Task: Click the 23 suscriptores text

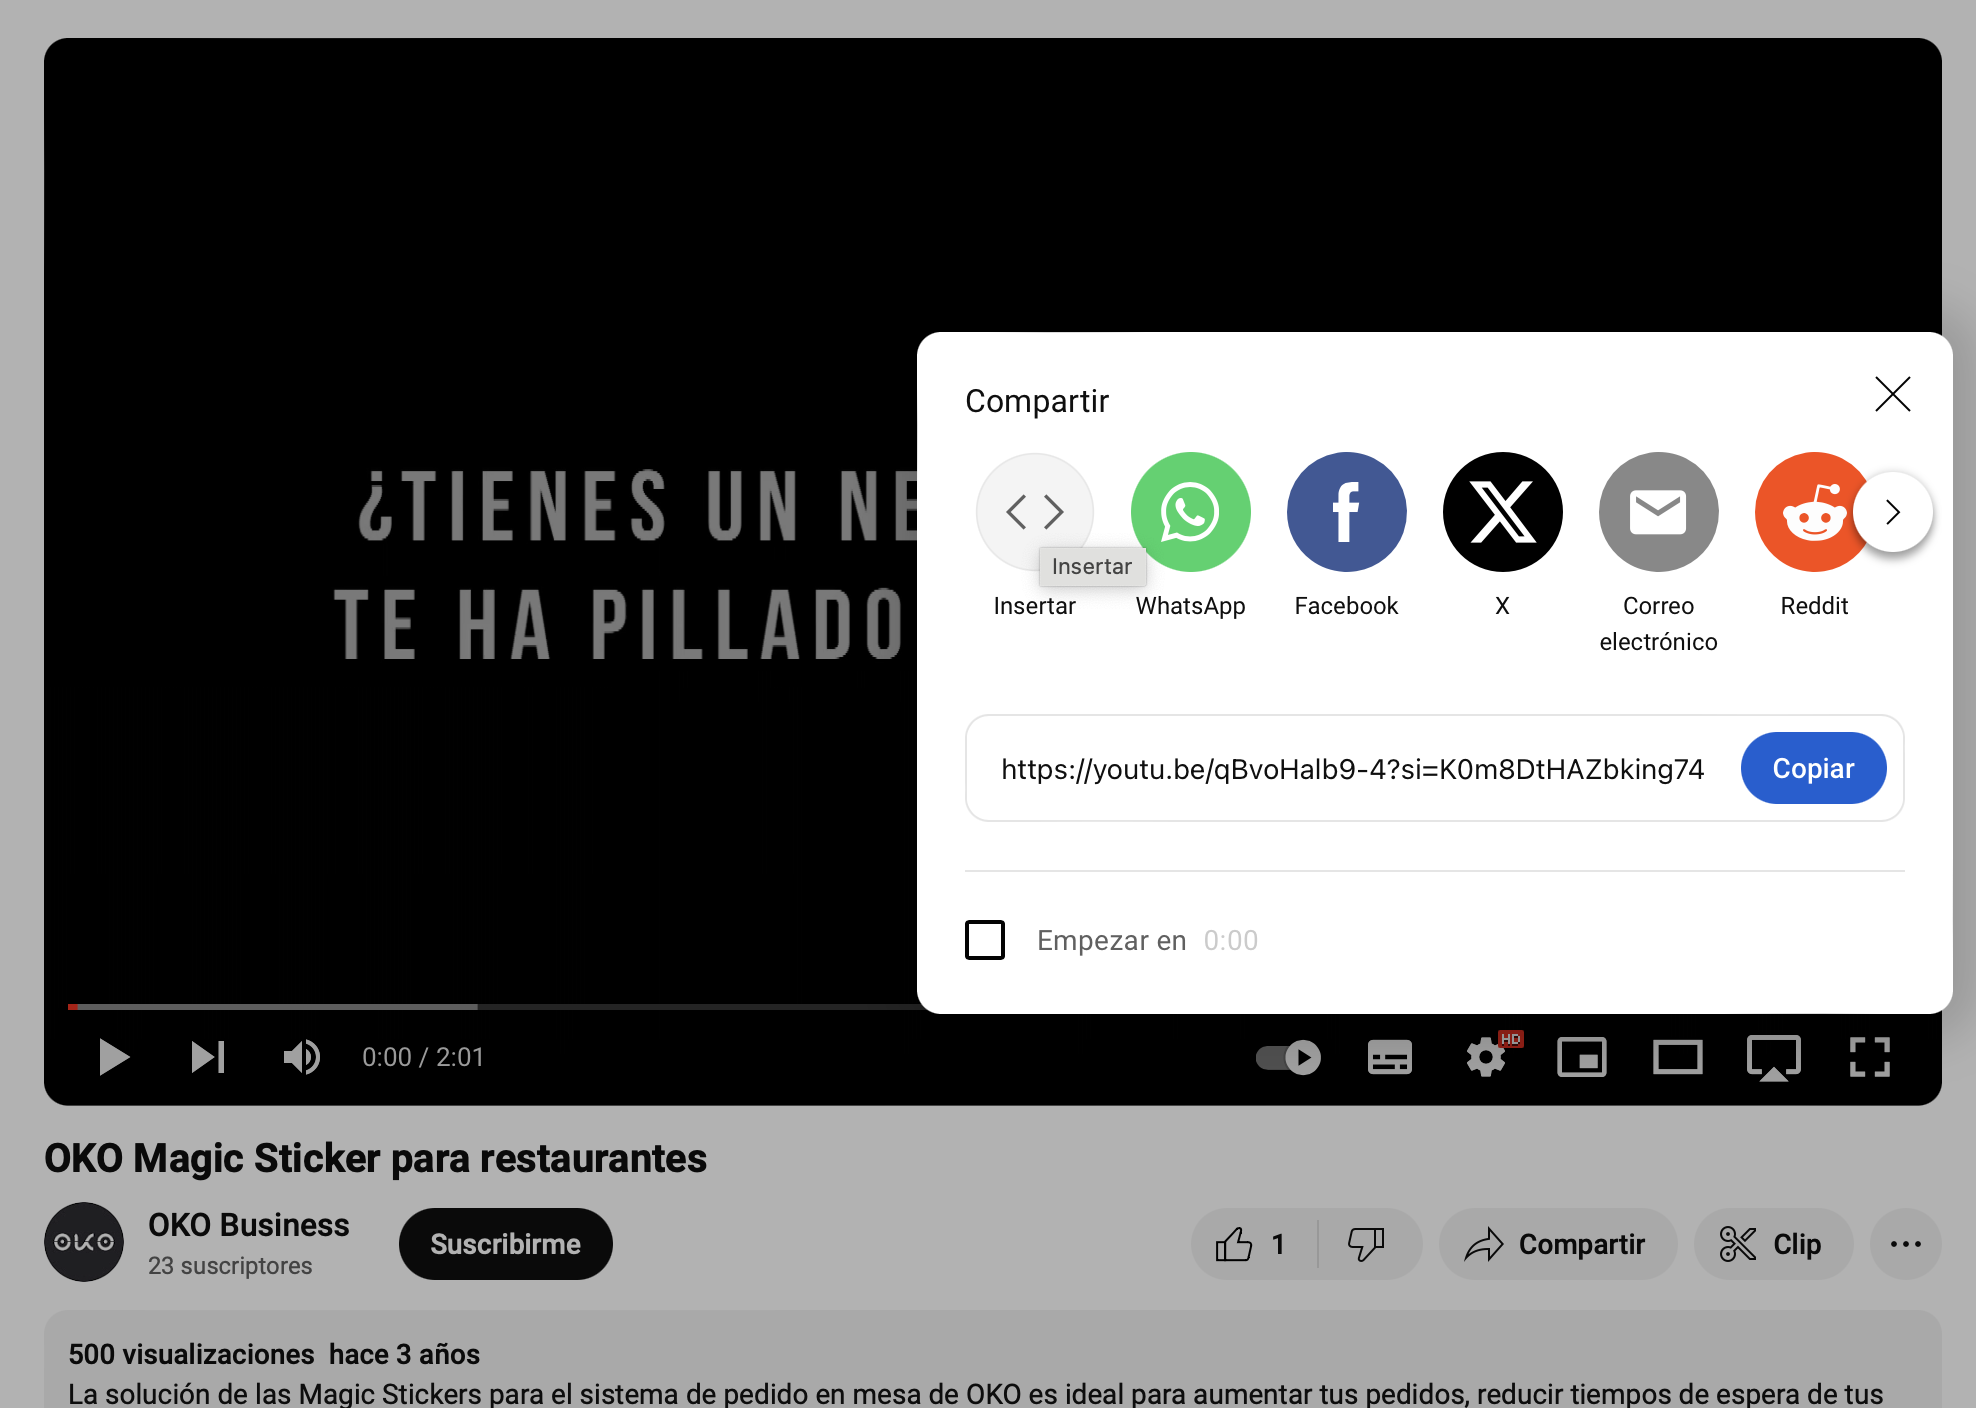Action: pos(230,1266)
